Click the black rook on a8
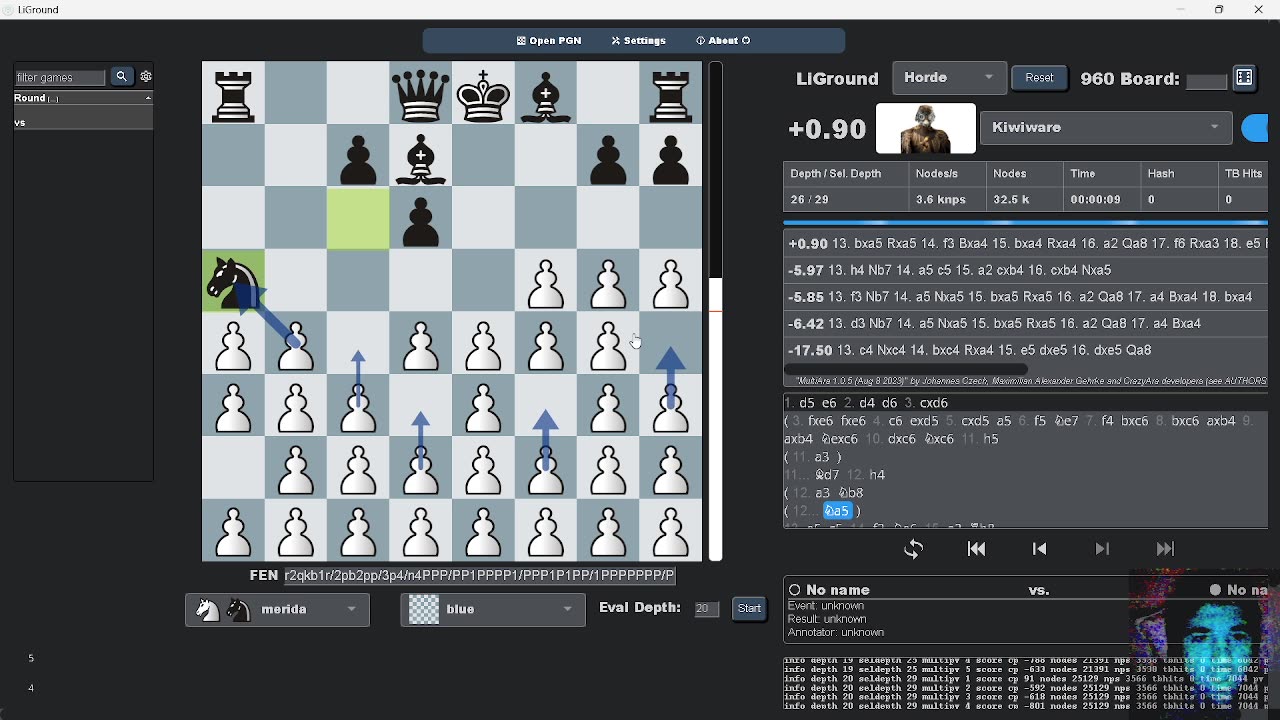 [233, 94]
